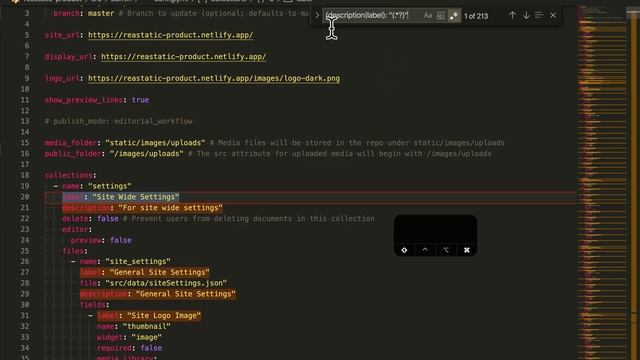The height and width of the screenshot is (360, 640).
Task: Click the commented publish_mode line
Action: (118, 121)
